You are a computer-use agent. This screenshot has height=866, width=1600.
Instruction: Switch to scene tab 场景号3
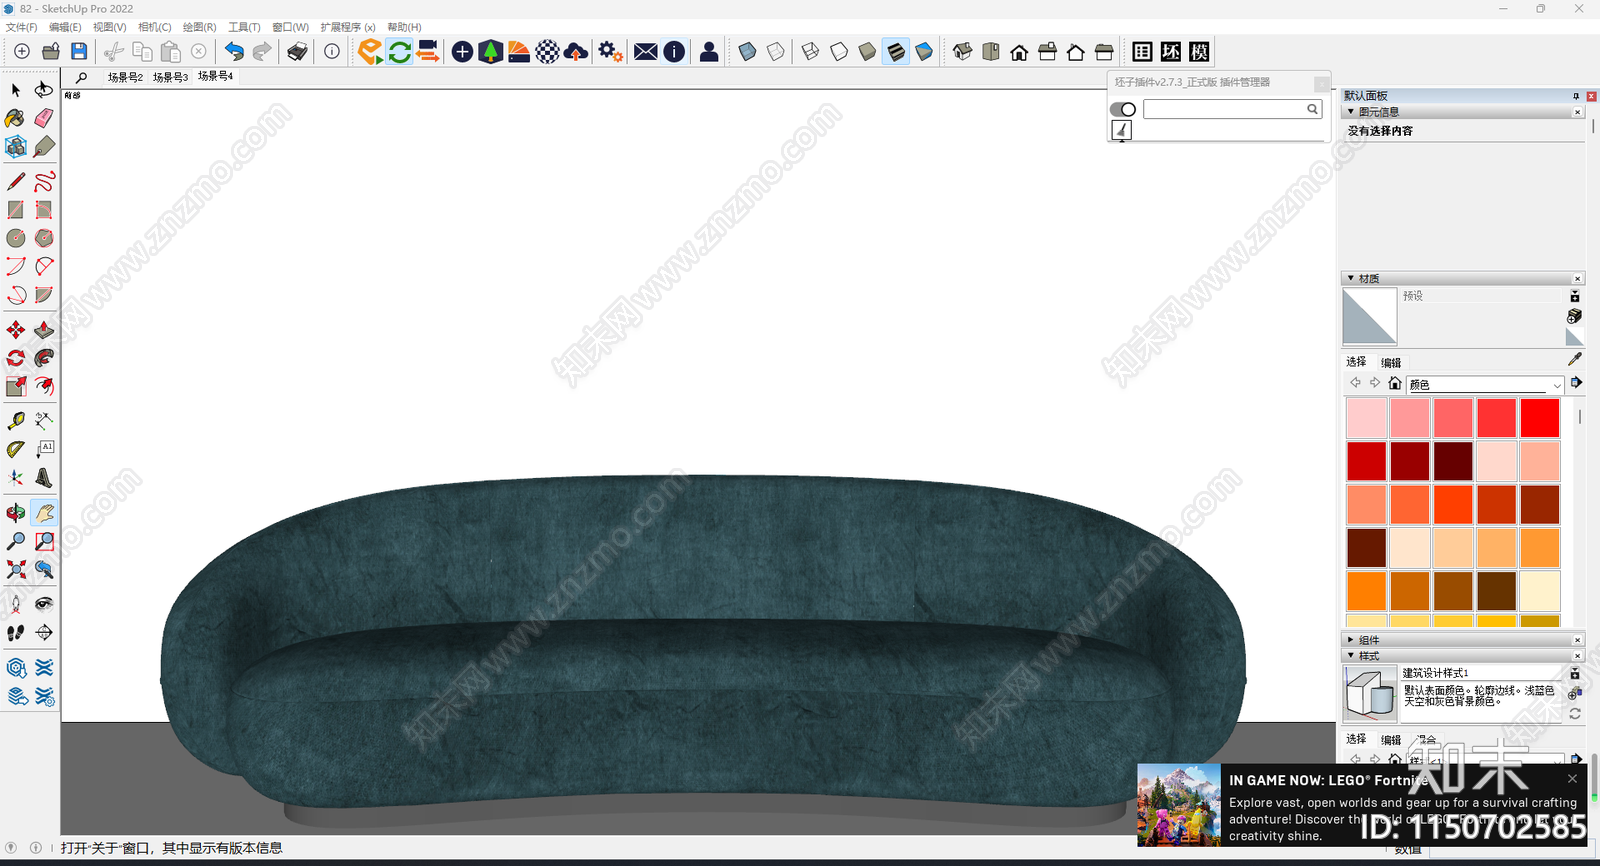click(x=170, y=77)
